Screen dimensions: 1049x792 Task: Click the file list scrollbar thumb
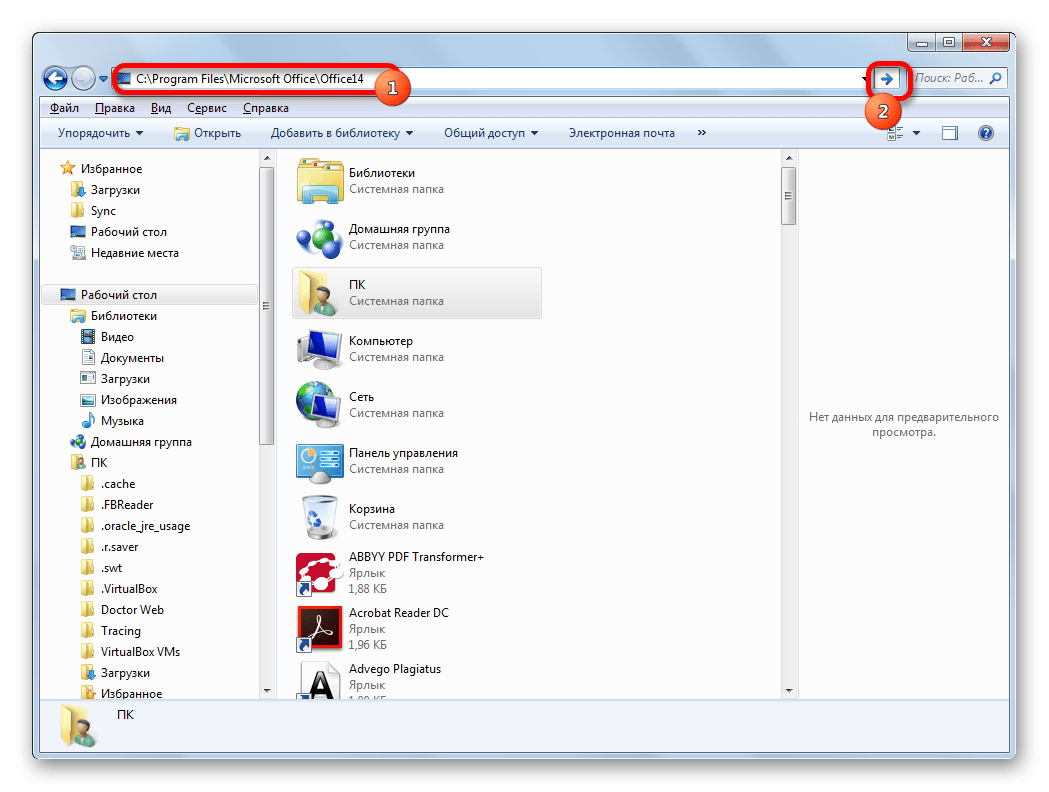789,196
